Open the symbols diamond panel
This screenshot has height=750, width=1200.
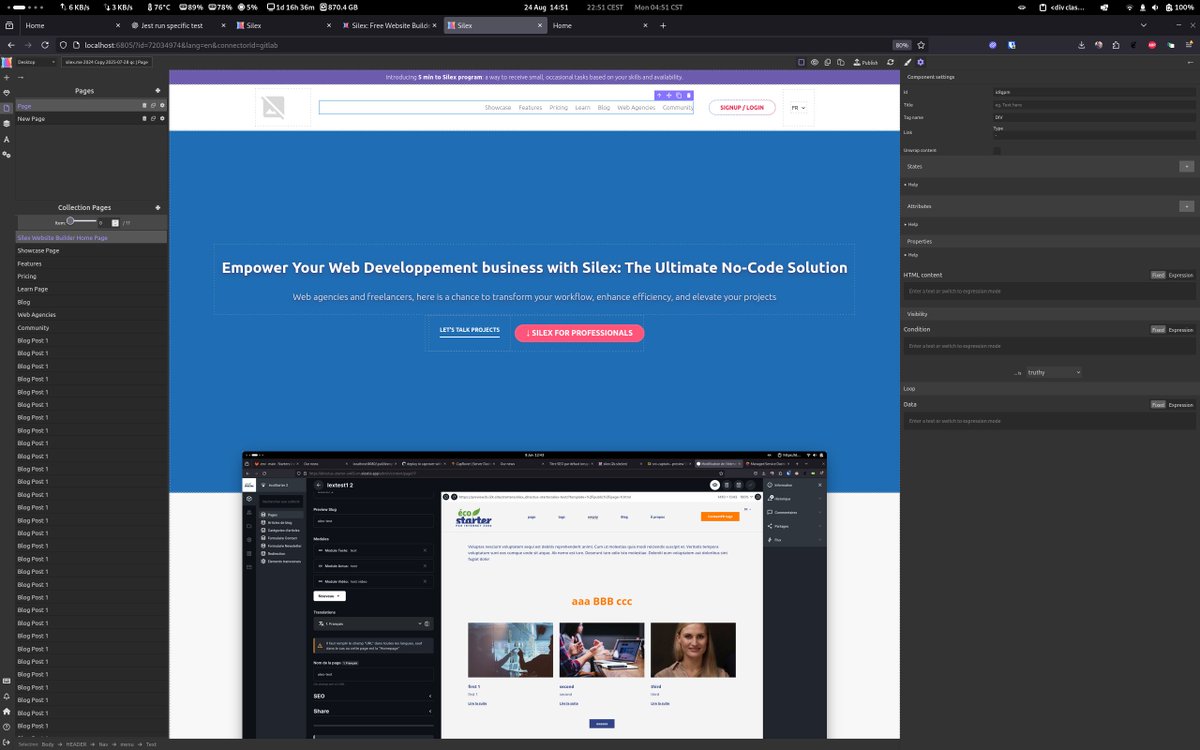[6, 92]
